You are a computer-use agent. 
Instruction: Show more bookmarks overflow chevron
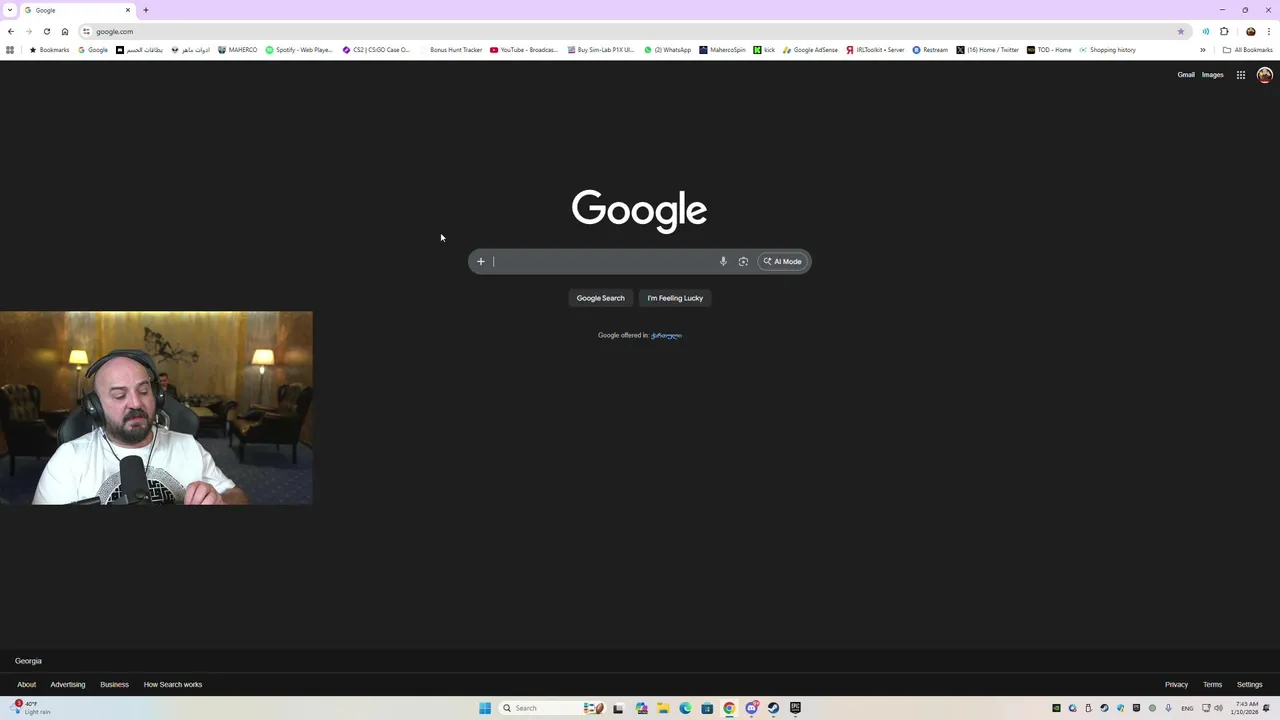tap(1203, 50)
